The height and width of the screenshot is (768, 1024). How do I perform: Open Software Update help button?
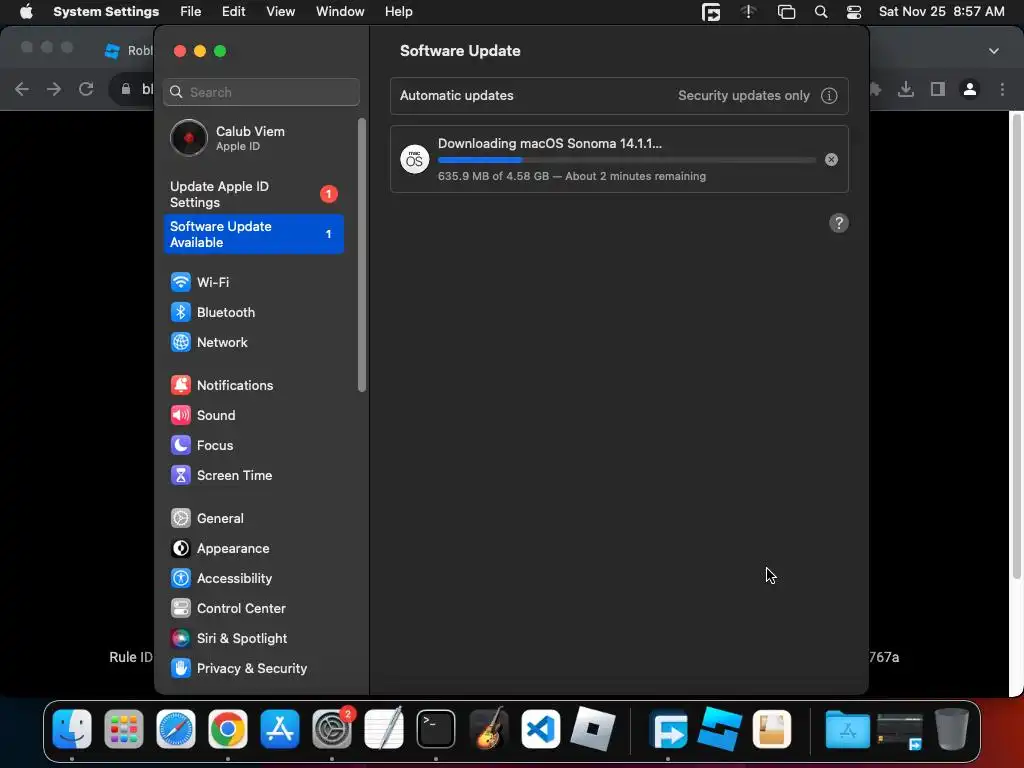[839, 223]
